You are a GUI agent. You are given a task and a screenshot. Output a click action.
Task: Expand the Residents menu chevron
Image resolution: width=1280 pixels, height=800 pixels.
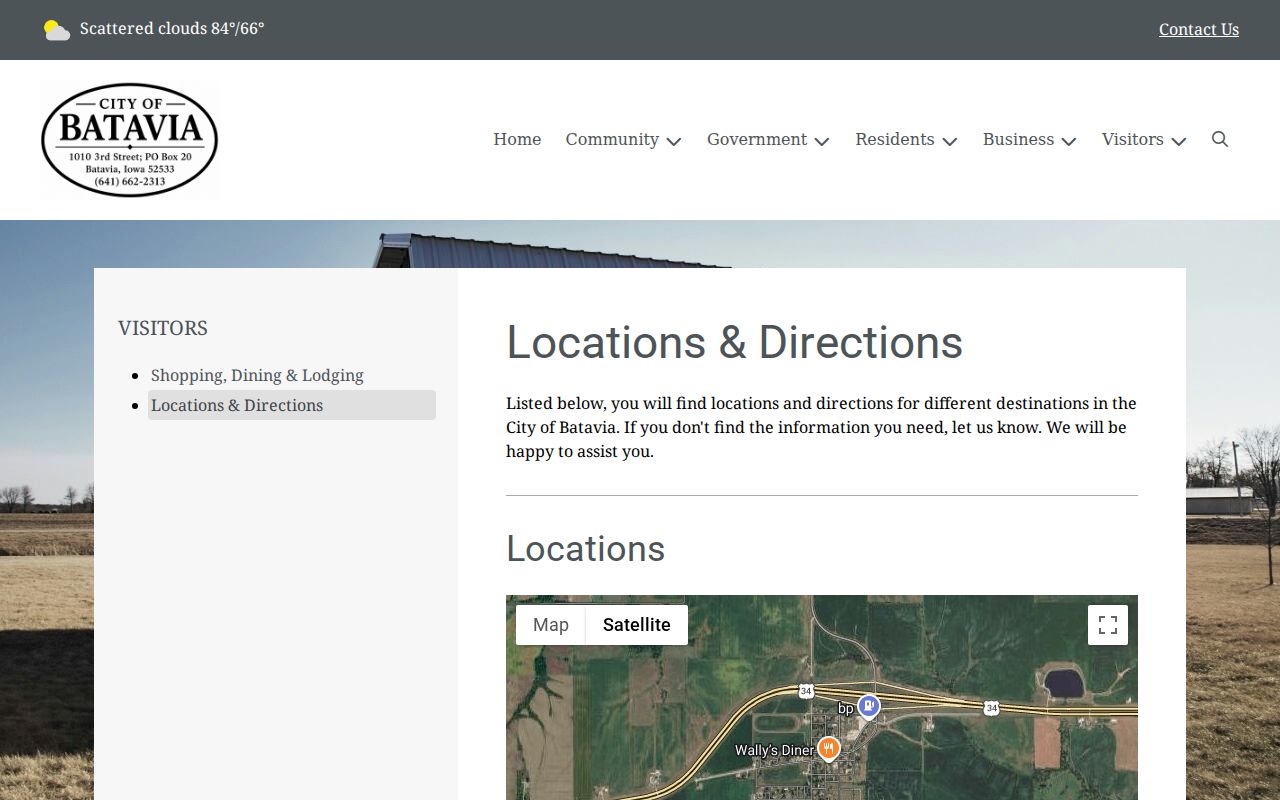click(x=950, y=141)
